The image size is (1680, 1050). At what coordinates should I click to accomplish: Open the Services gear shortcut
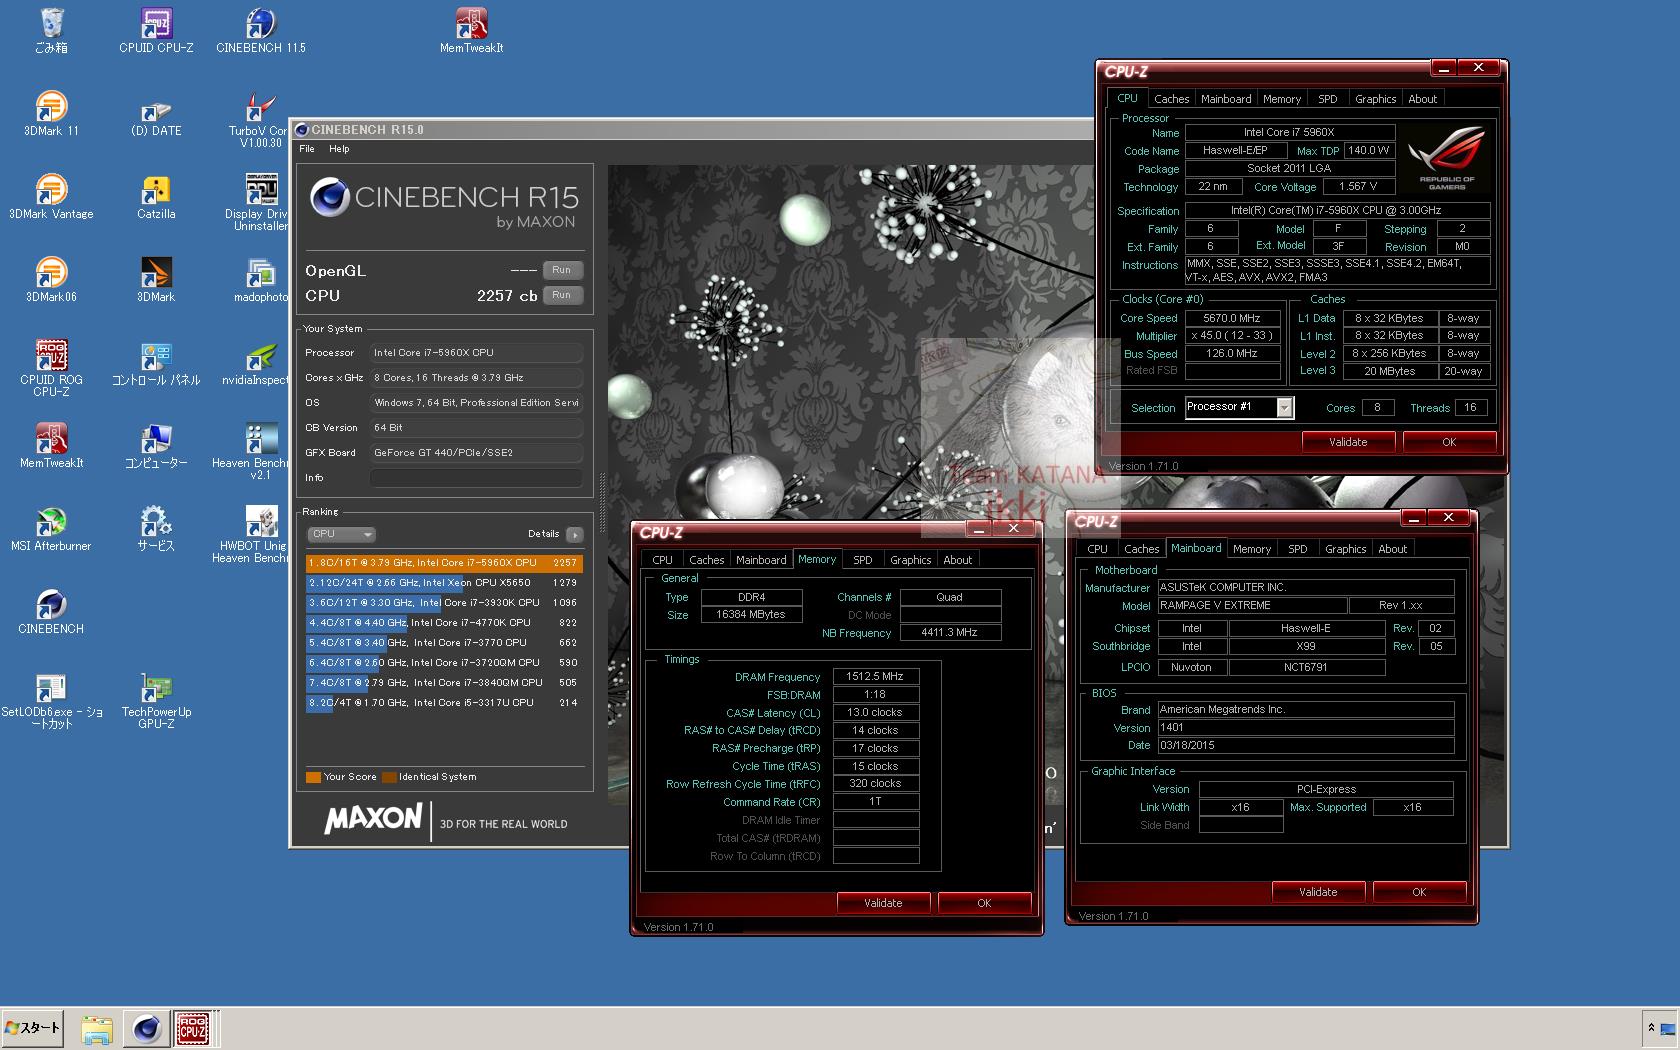tap(156, 528)
